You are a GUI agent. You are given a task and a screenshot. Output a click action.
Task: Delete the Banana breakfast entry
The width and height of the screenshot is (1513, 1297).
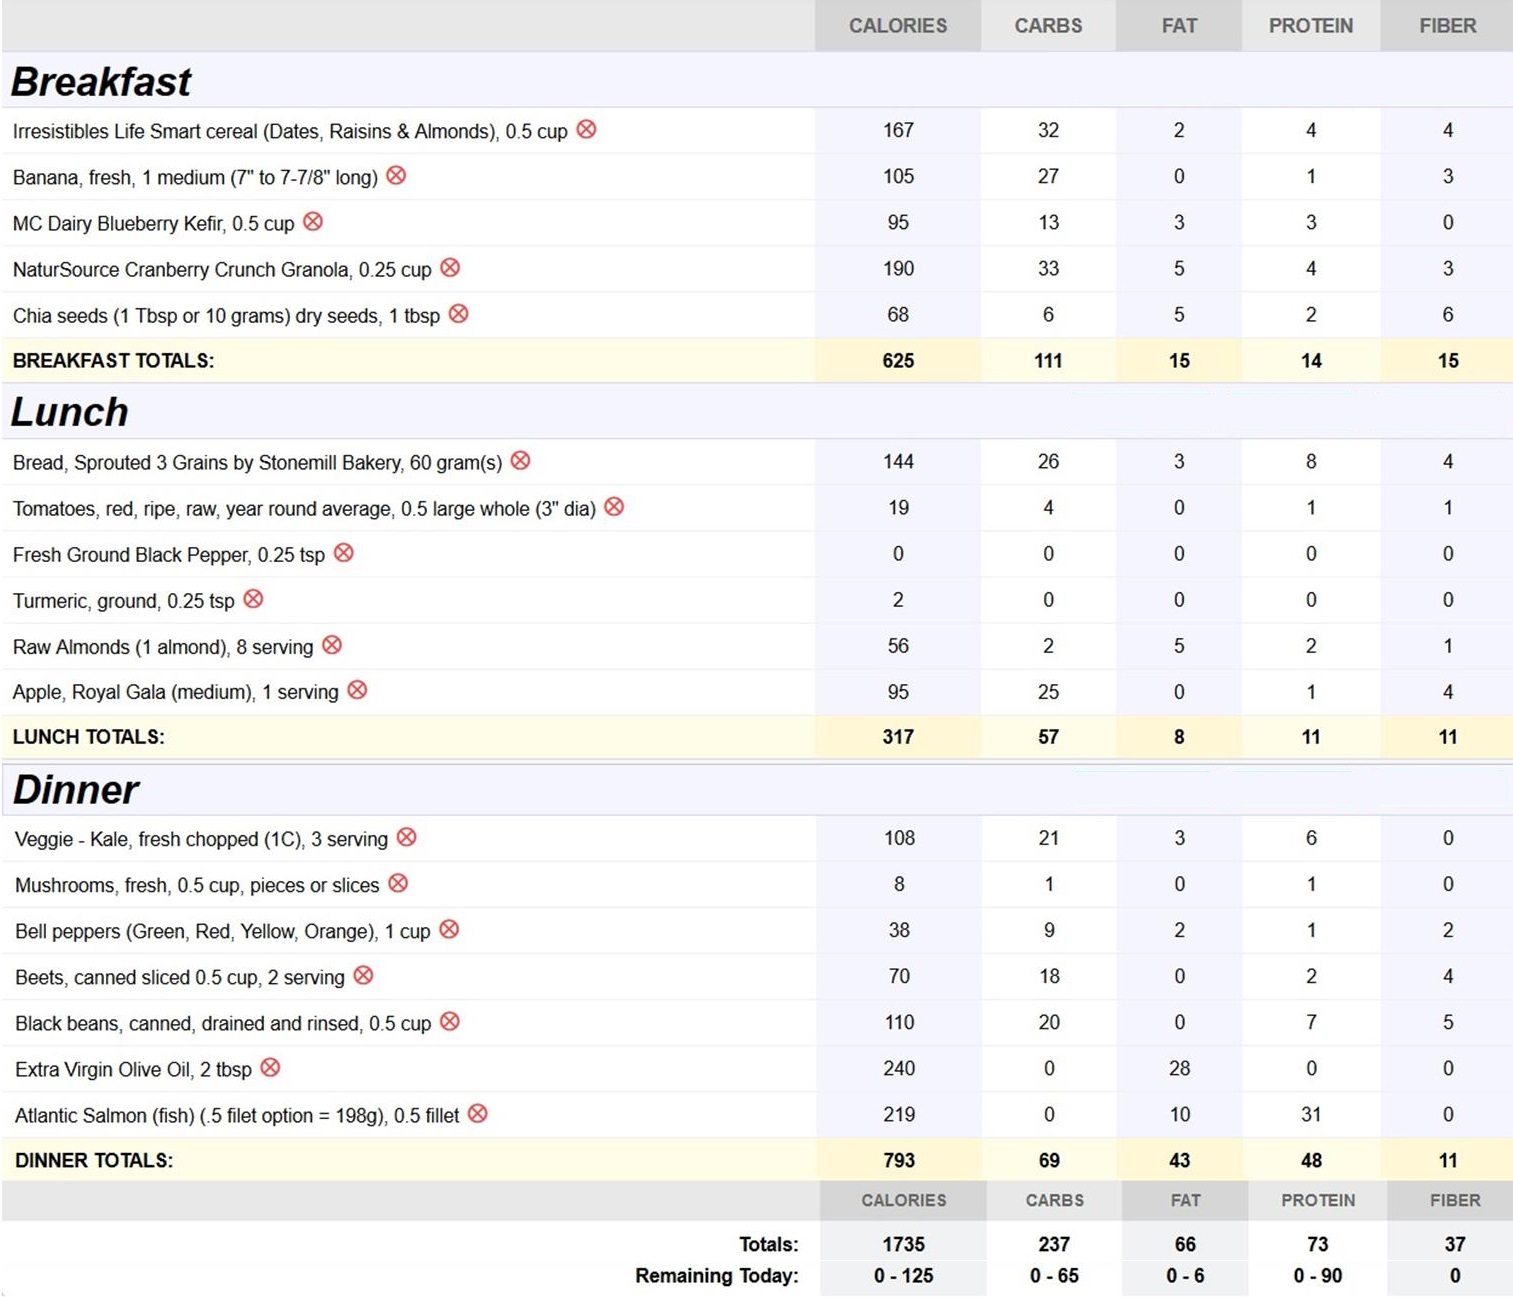(x=396, y=176)
